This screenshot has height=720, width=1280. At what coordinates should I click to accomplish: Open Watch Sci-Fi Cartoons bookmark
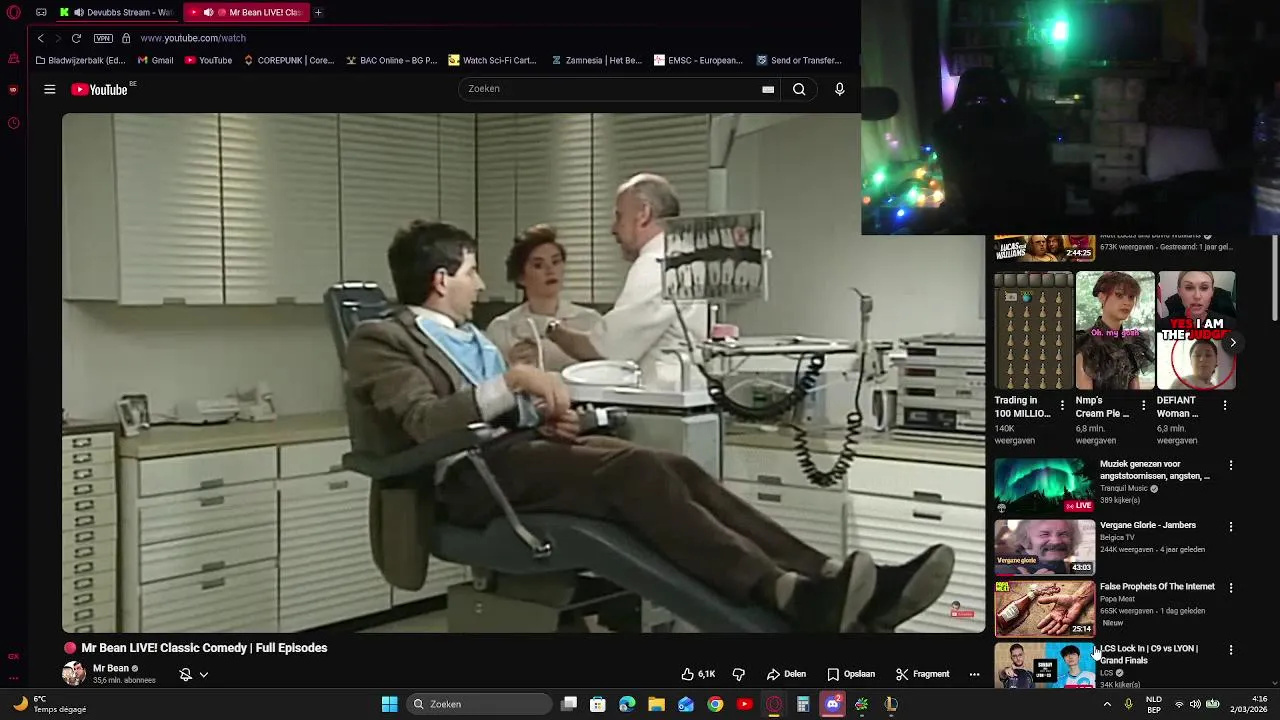point(492,60)
